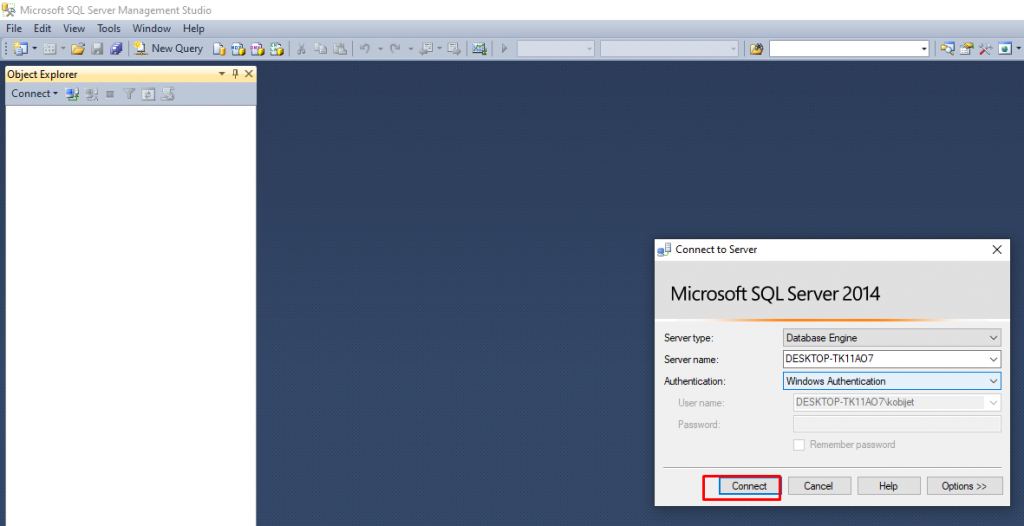This screenshot has width=1024, height=526.
Task: Click the Undo arrow icon
Action: (365, 48)
